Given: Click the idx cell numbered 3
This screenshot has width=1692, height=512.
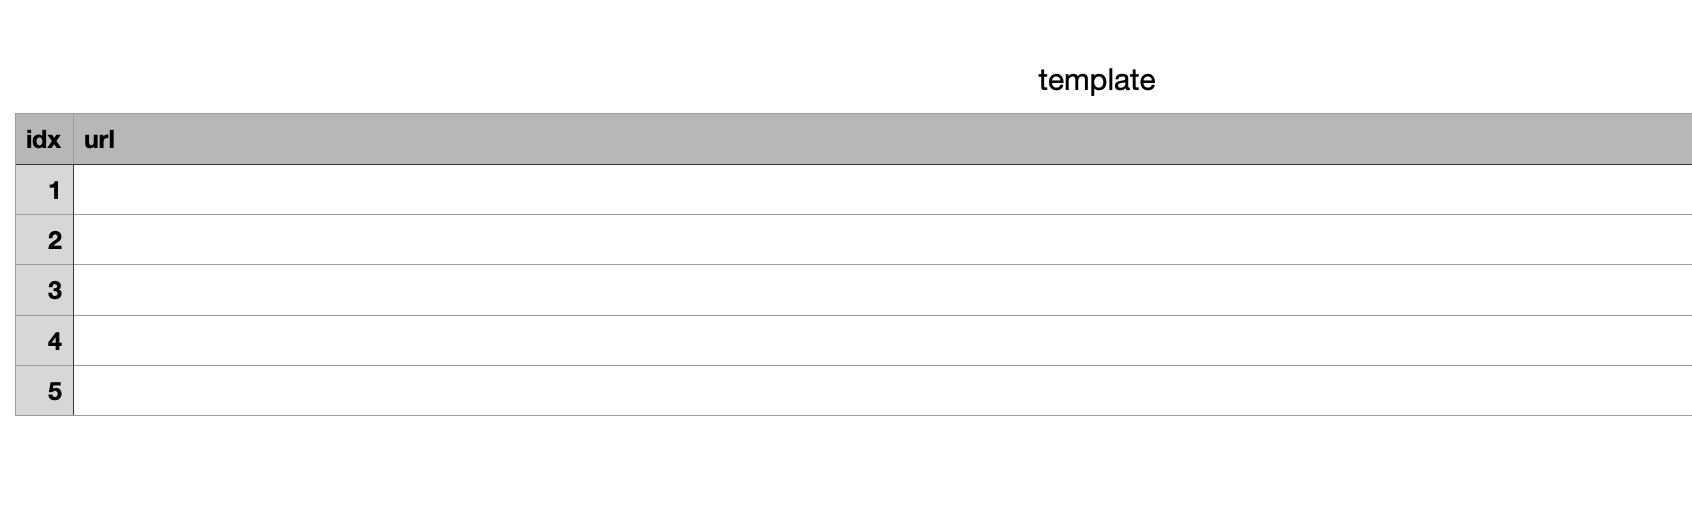Looking at the screenshot, I should coord(44,290).
